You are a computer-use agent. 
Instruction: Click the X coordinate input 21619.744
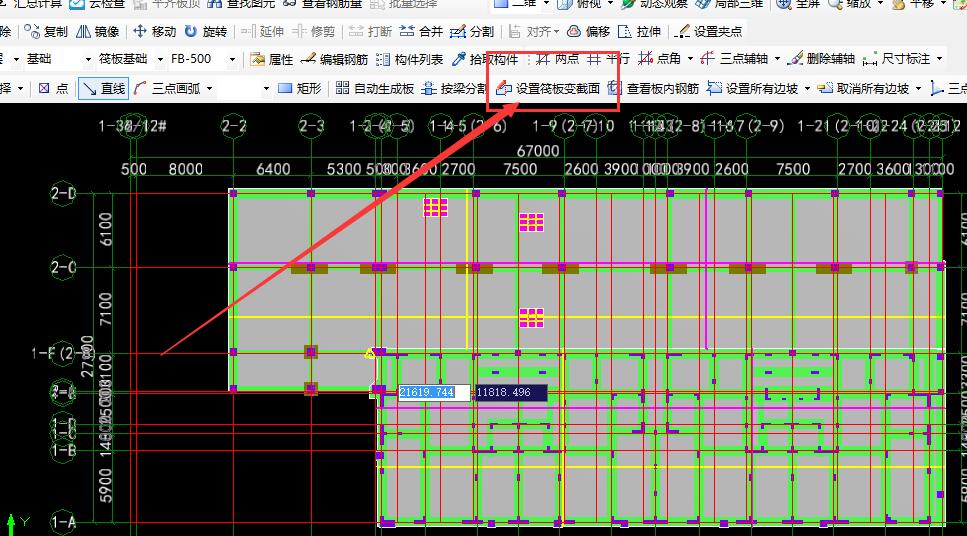click(x=434, y=392)
